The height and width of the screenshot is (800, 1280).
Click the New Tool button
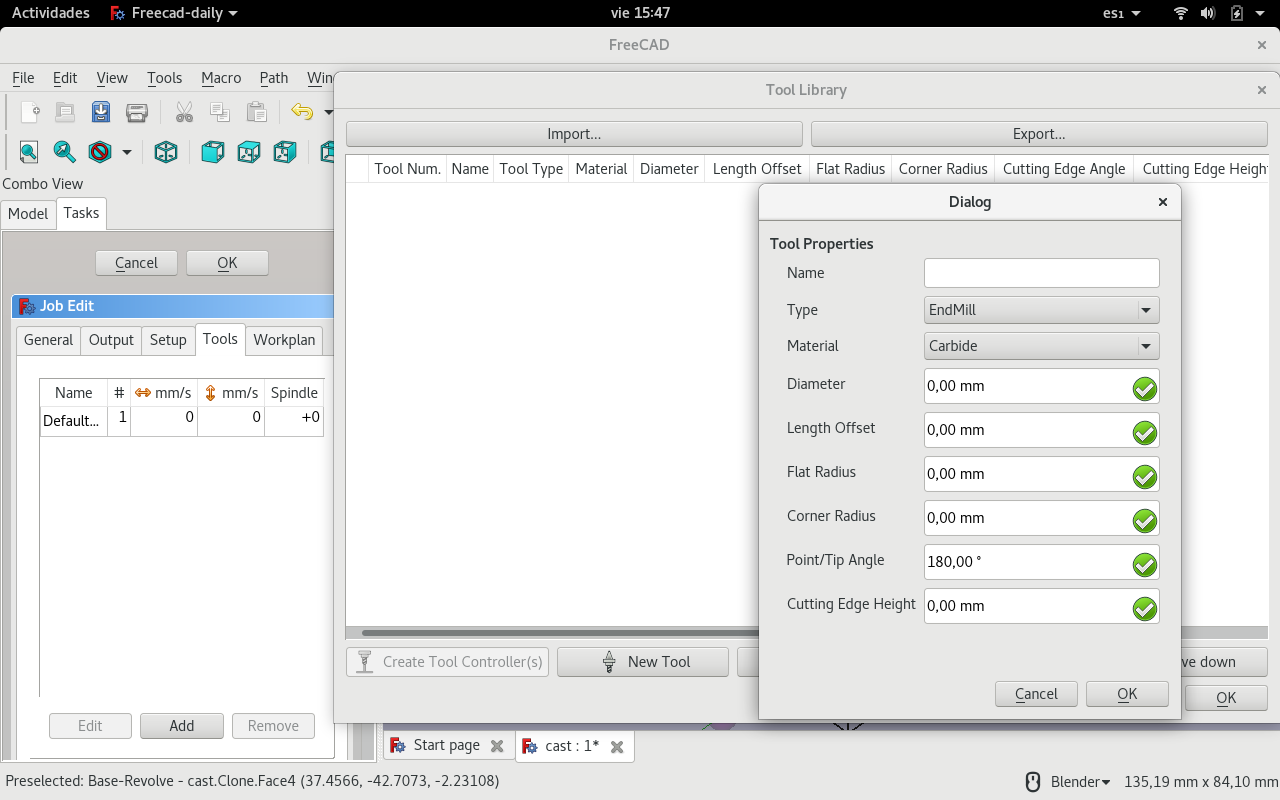point(643,662)
